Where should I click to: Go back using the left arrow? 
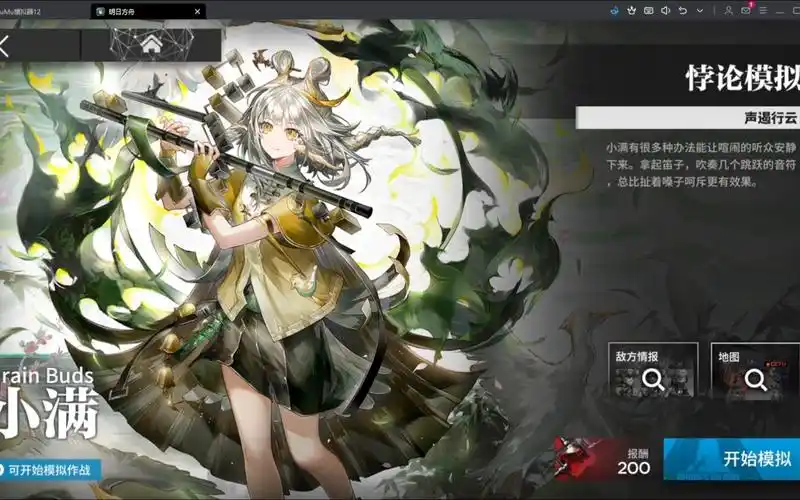coord(5,46)
